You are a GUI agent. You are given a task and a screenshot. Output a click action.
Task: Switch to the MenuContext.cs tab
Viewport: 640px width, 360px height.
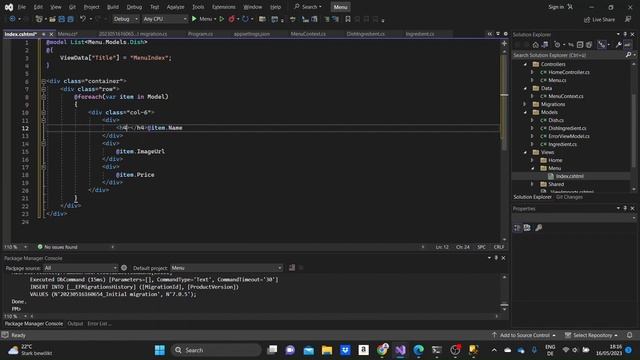[308, 34]
